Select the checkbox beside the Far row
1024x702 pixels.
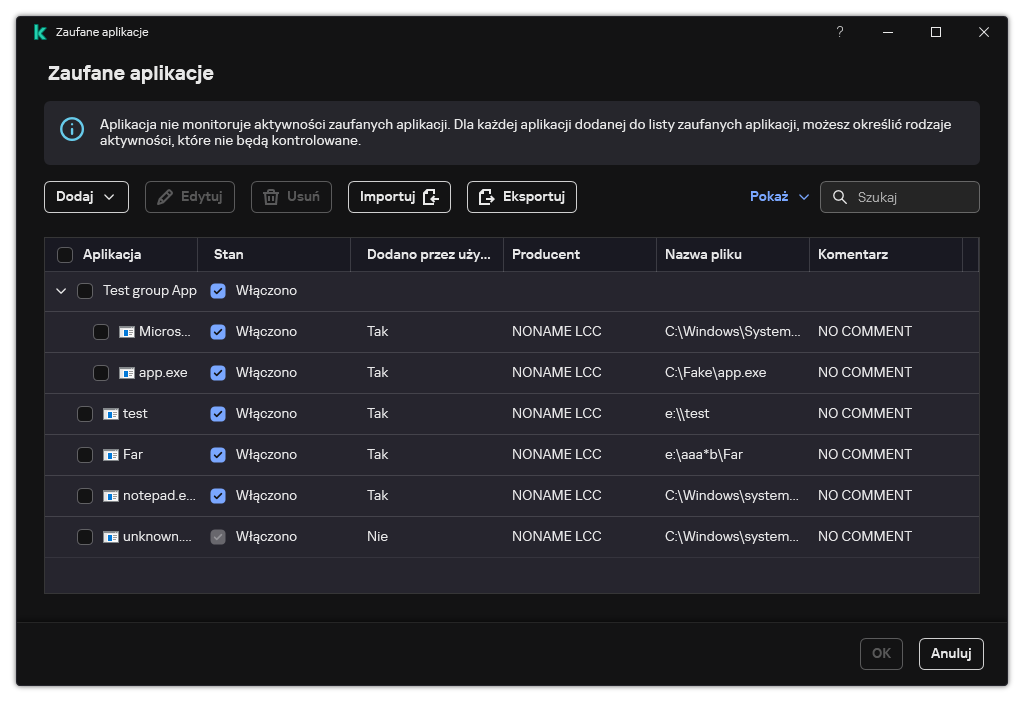click(85, 455)
